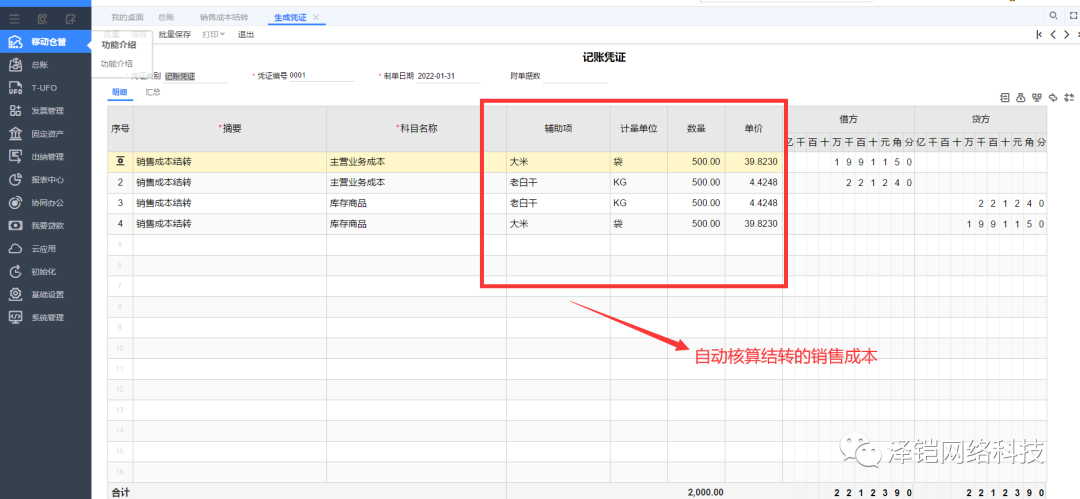This screenshot has width=1080, height=499.
Task: Select 大米 auxiliary cell in row one
Action: tap(557, 161)
